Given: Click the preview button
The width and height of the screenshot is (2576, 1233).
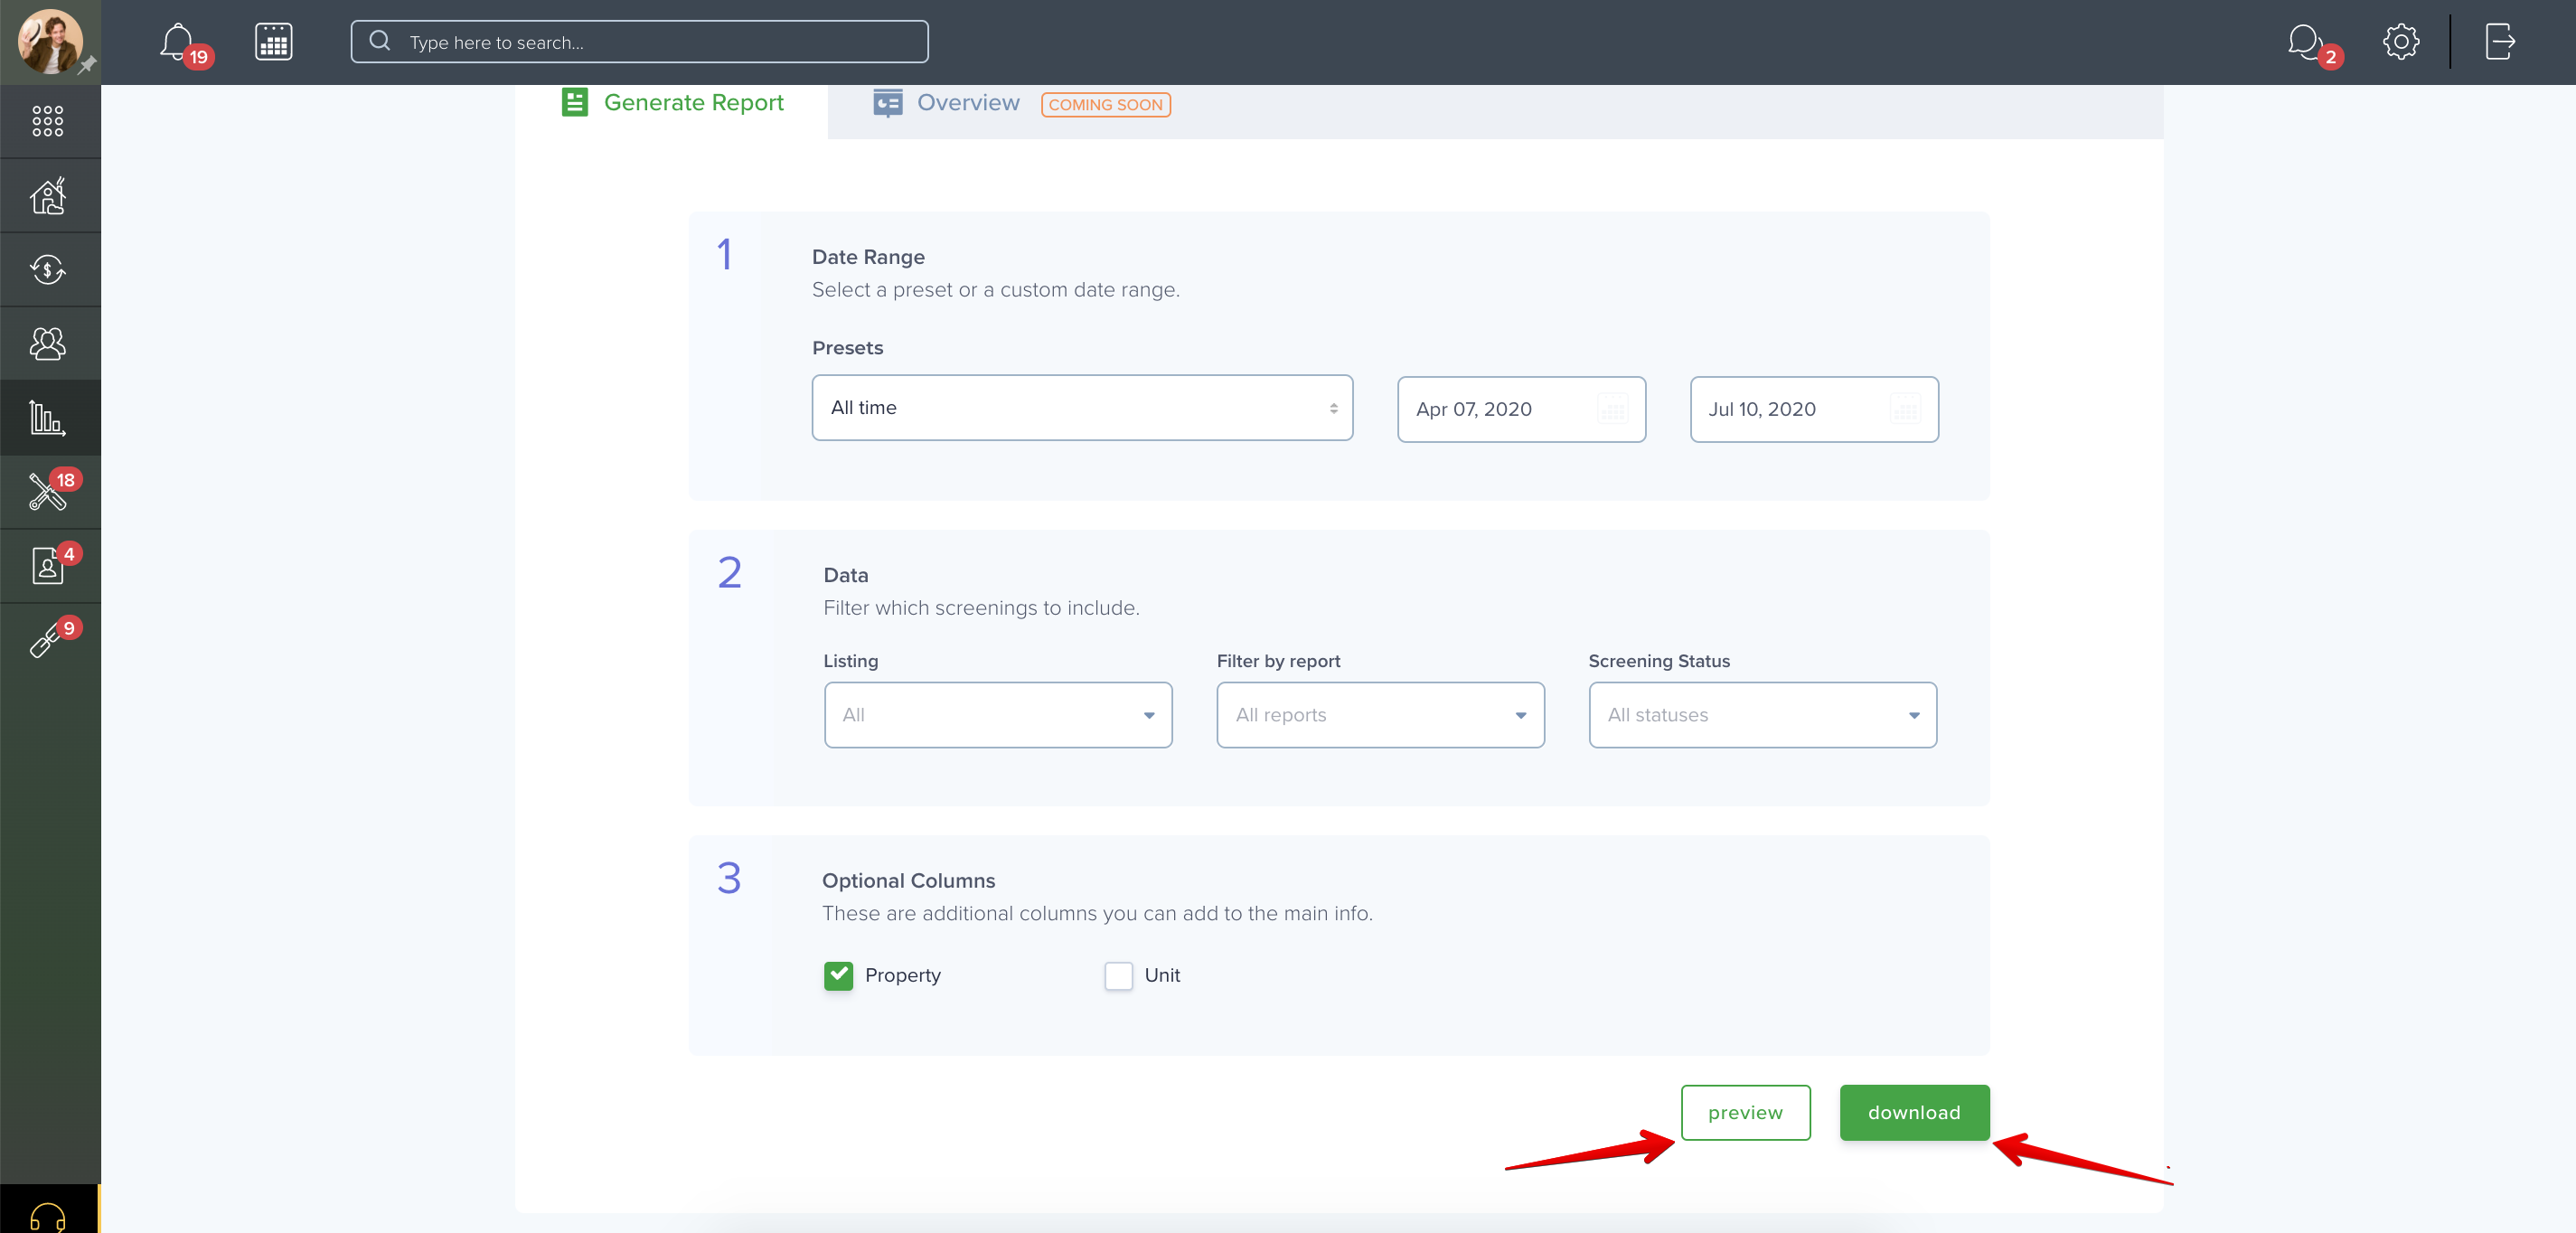Looking at the screenshot, I should [x=1745, y=1112].
